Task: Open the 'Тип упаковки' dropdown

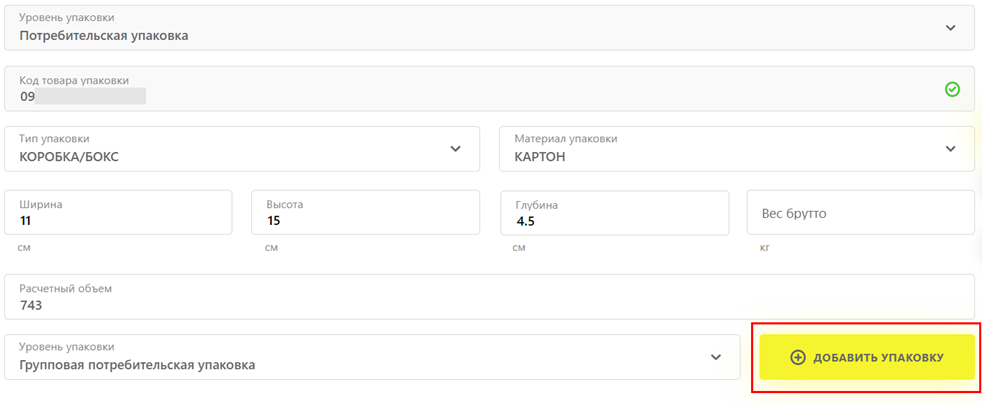Action: (x=242, y=149)
